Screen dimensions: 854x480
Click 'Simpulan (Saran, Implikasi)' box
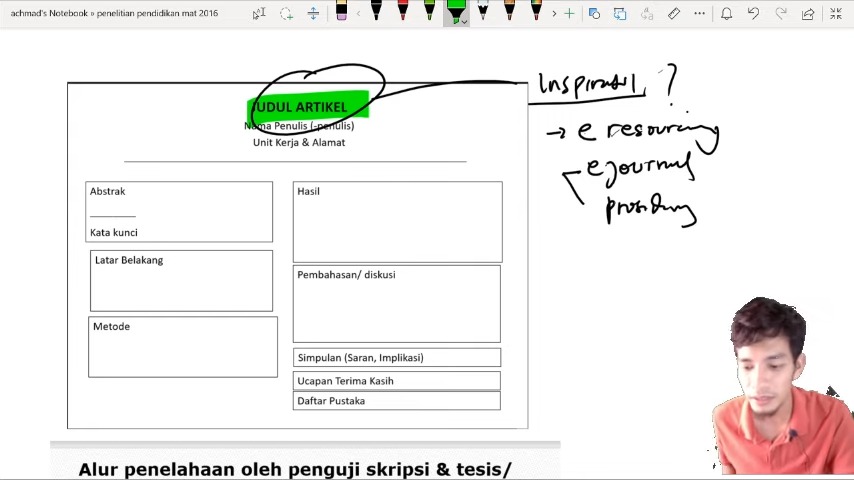pyautogui.click(x=396, y=357)
